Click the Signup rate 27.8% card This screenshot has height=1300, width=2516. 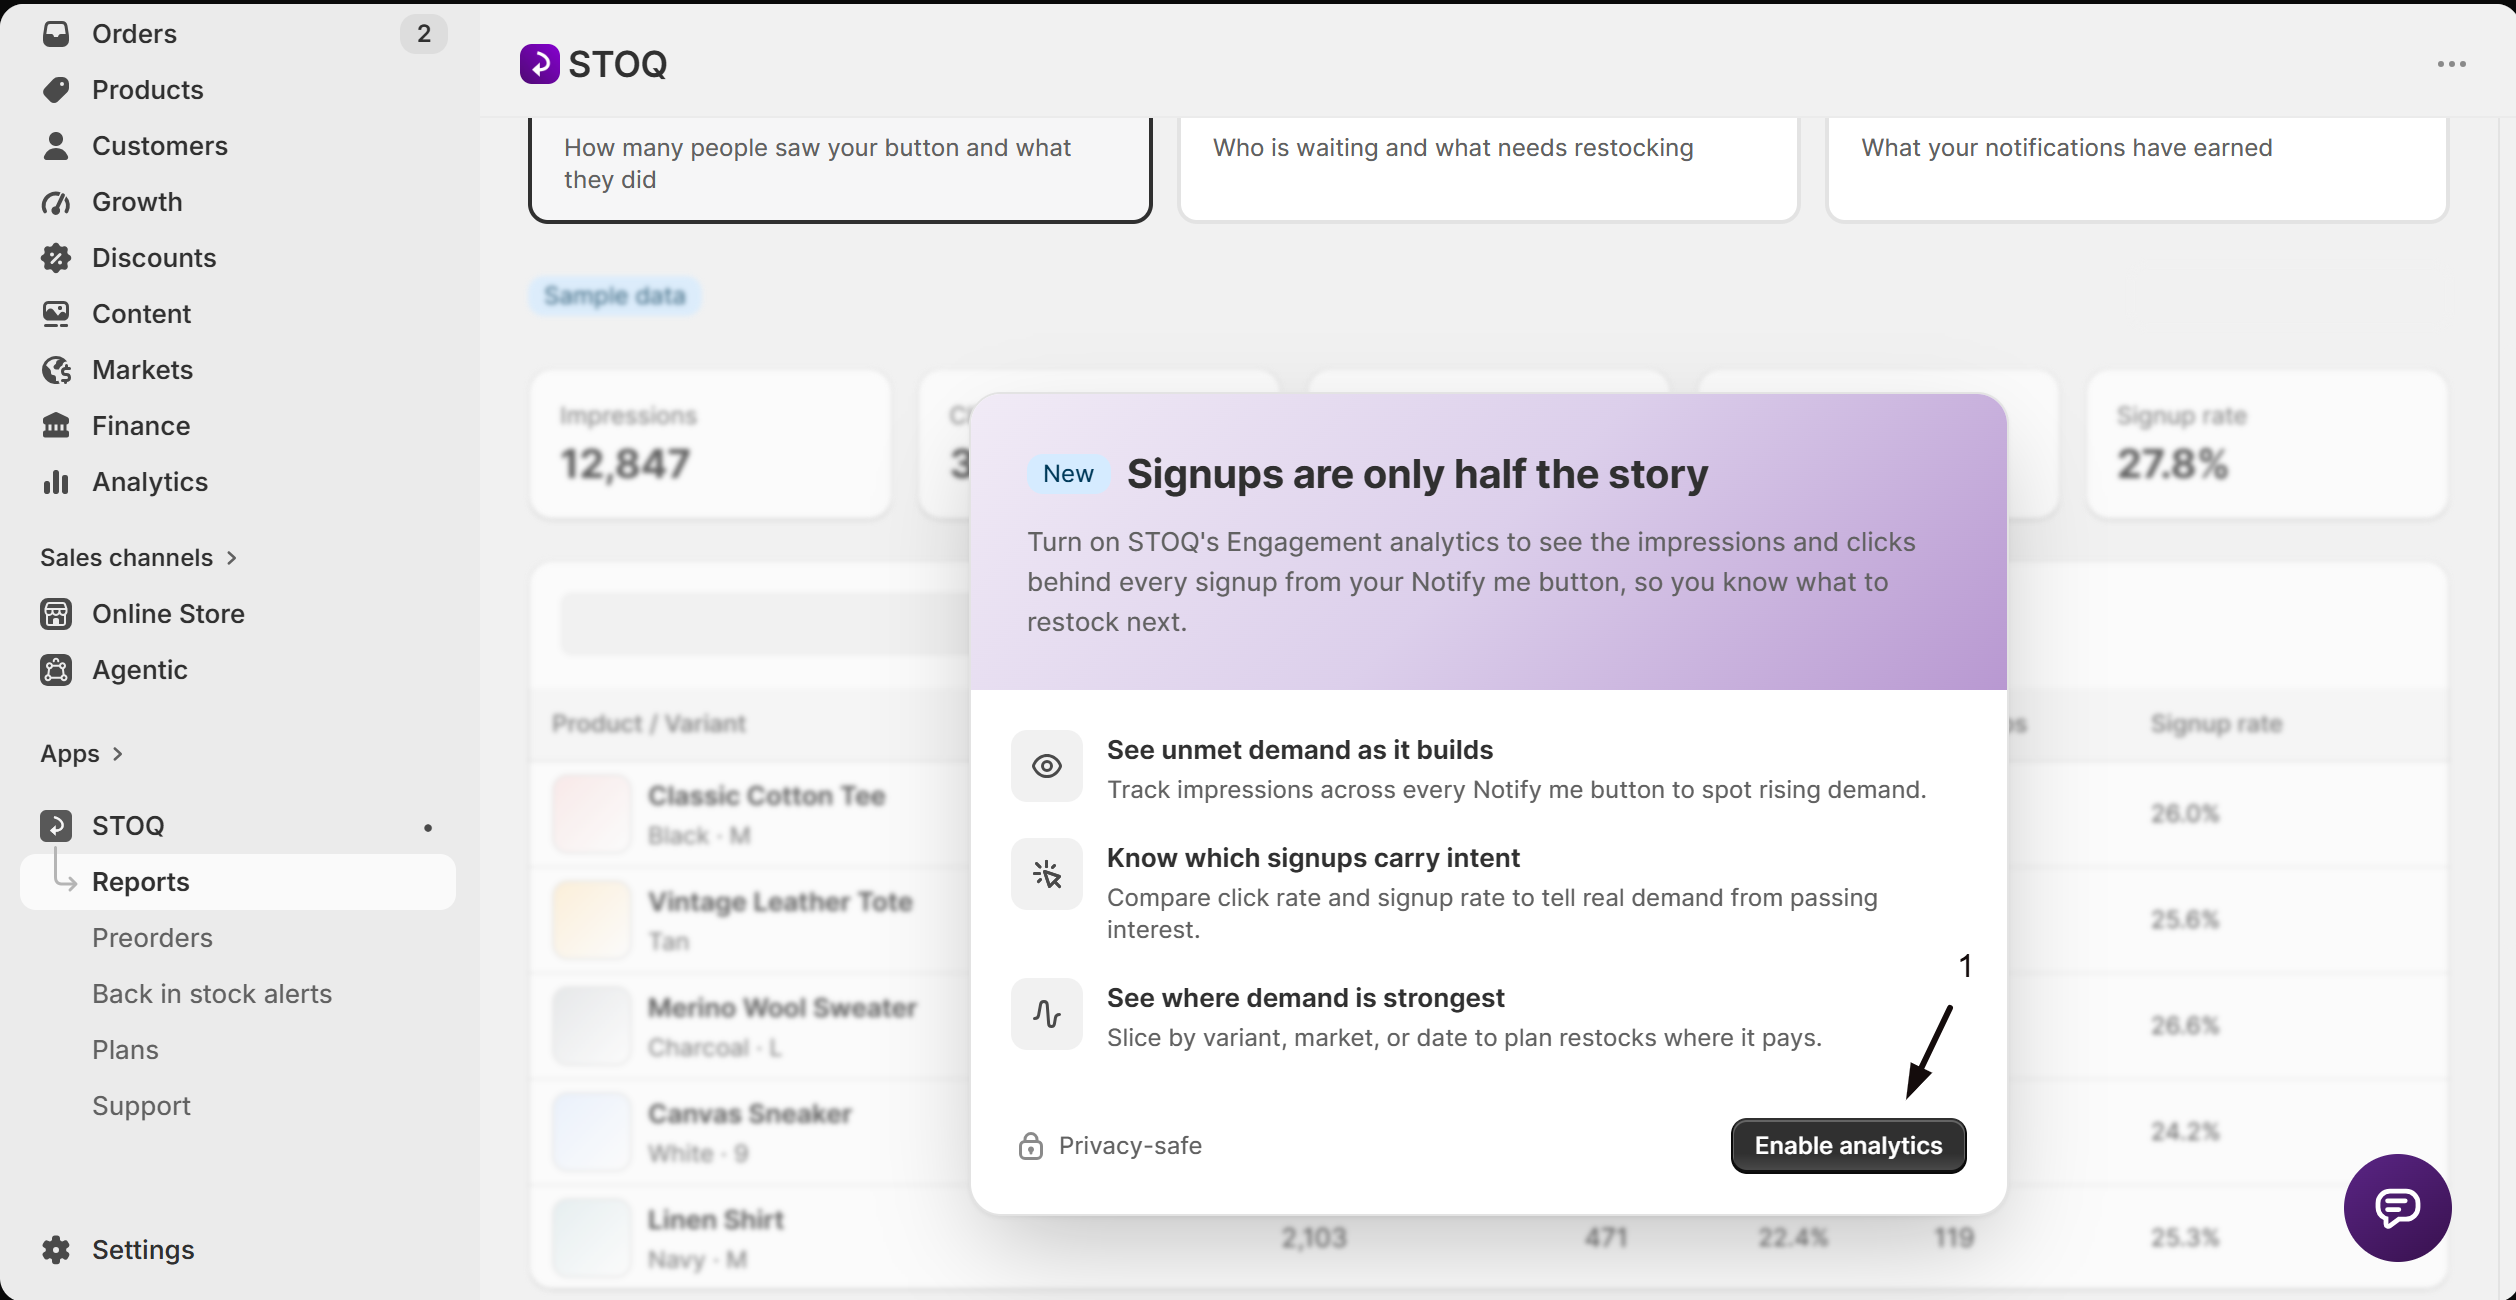(x=2267, y=444)
